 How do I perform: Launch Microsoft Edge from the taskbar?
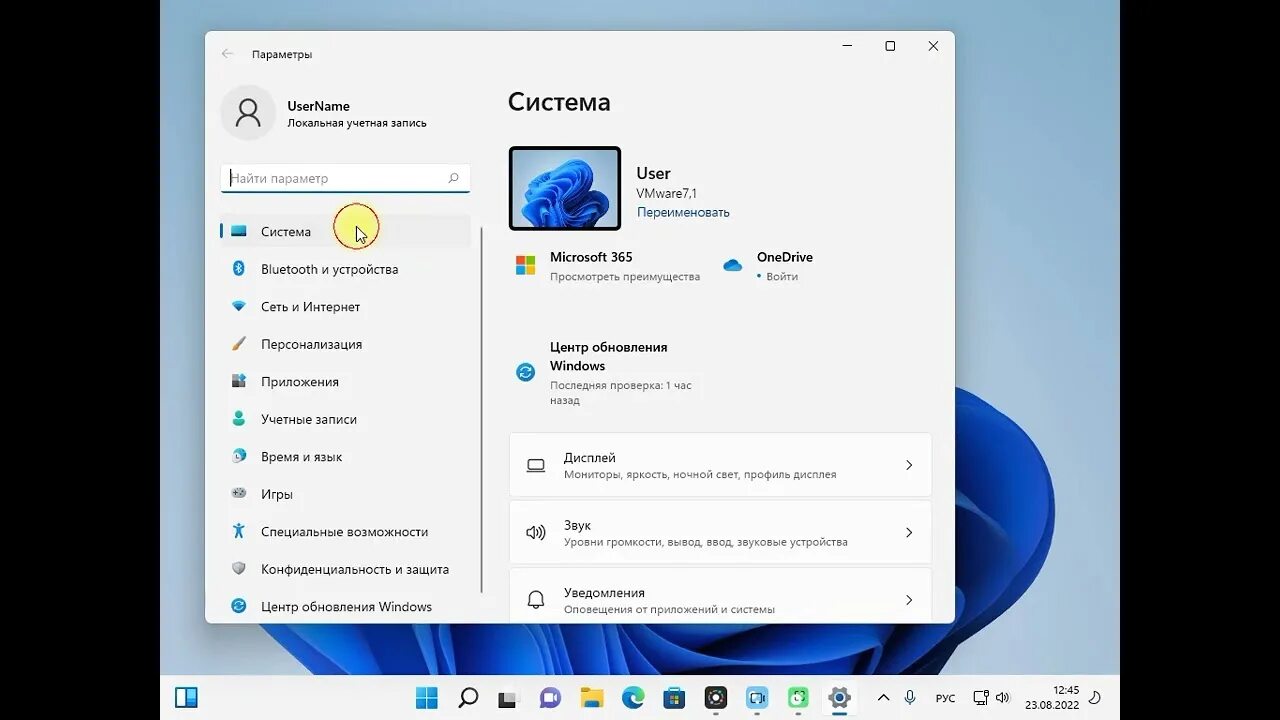pyautogui.click(x=633, y=698)
